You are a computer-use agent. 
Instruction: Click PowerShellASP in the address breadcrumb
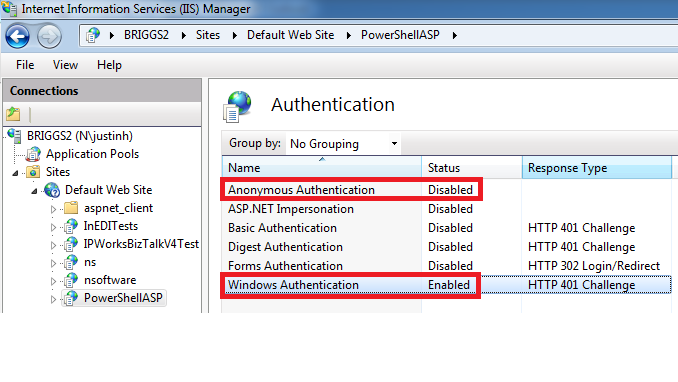tap(400, 35)
